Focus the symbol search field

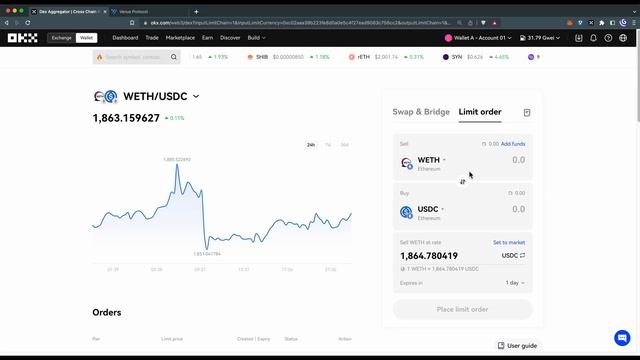(136, 57)
